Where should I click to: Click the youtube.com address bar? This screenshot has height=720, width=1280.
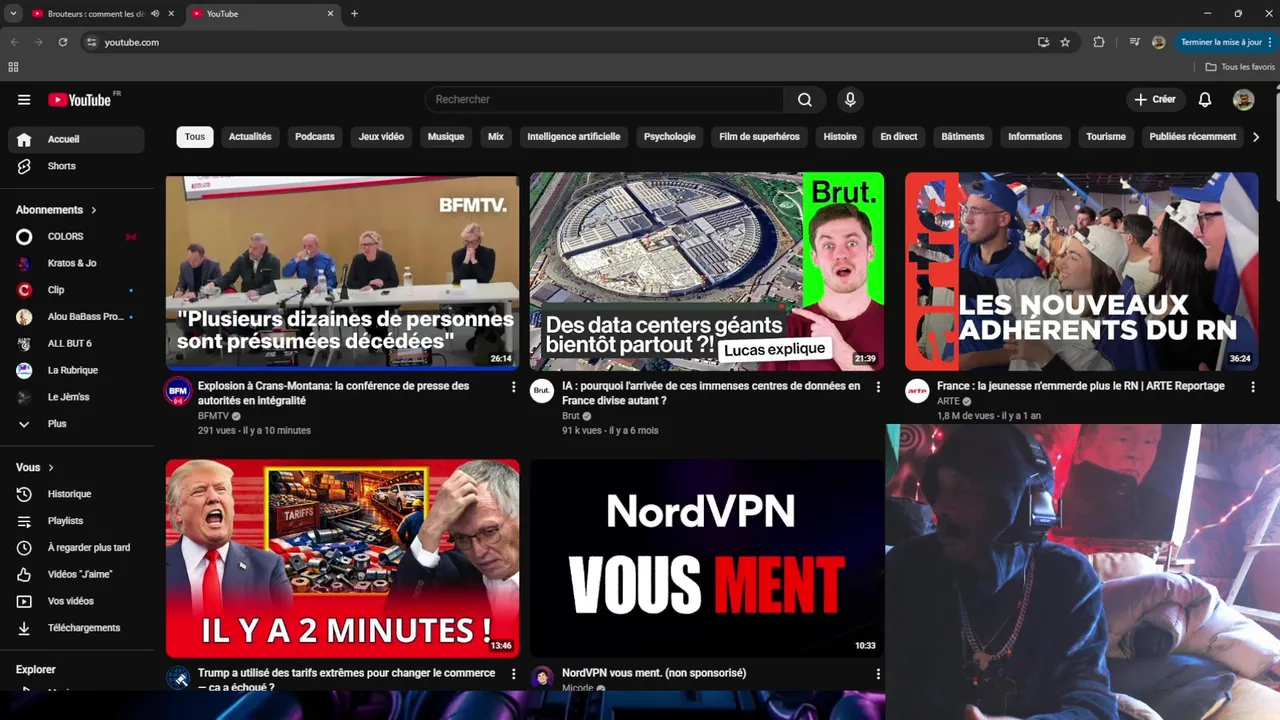tap(560, 42)
